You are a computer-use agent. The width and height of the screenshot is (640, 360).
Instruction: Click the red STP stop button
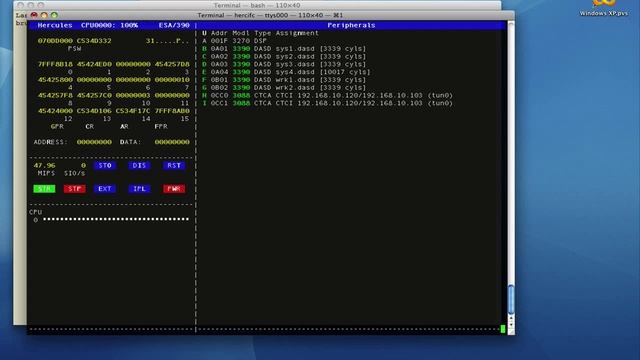[x=74, y=189]
